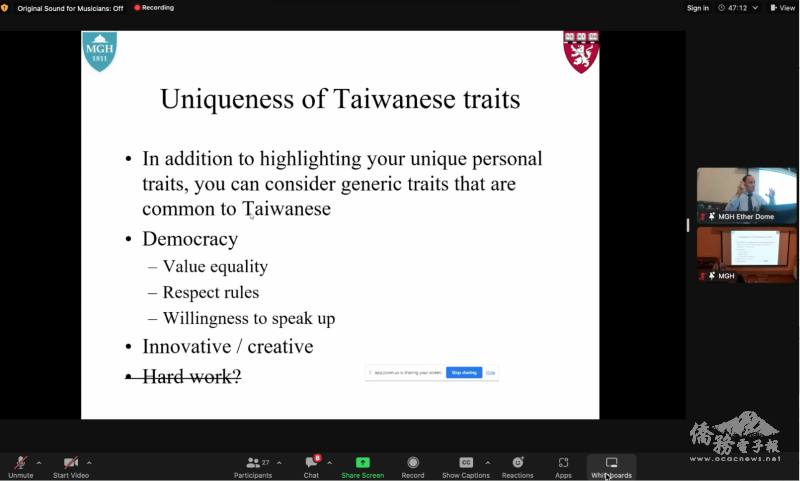Viewport: 800px width, 481px height.
Task: Open Whiteboards from the toolbar
Action: pyautogui.click(x=611, y=464)
